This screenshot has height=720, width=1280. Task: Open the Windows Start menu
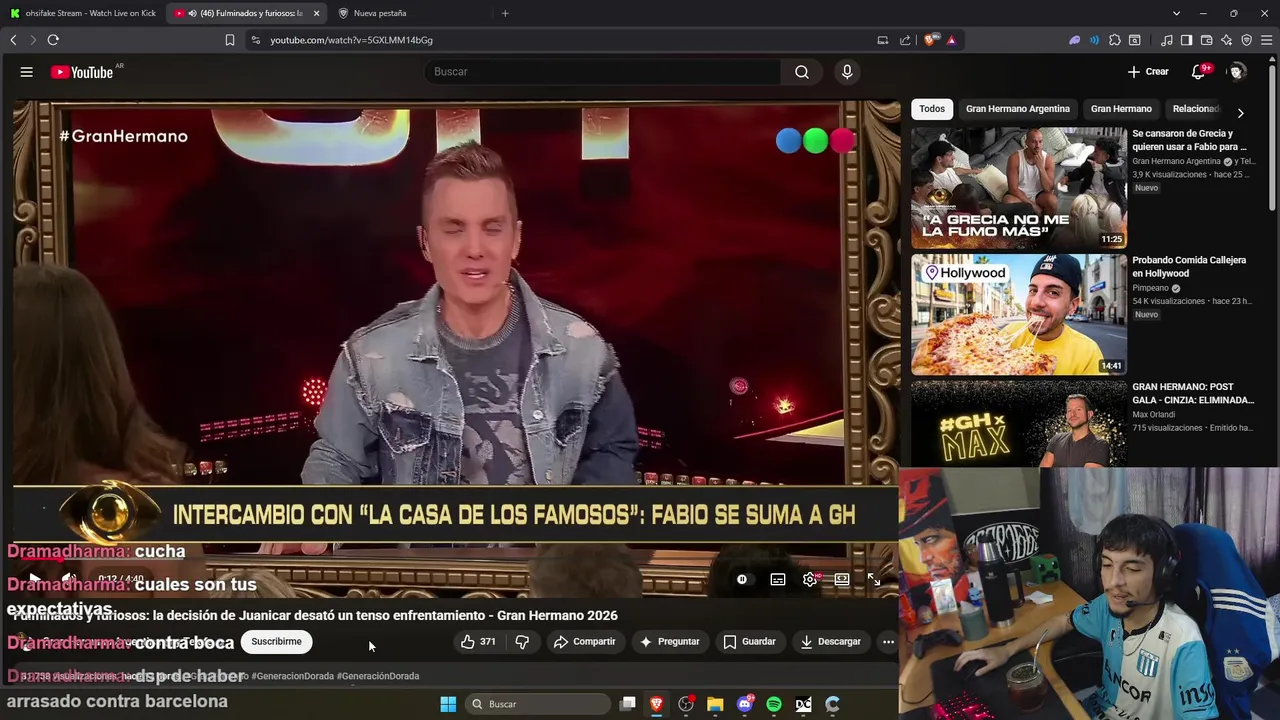pos(448,704)
